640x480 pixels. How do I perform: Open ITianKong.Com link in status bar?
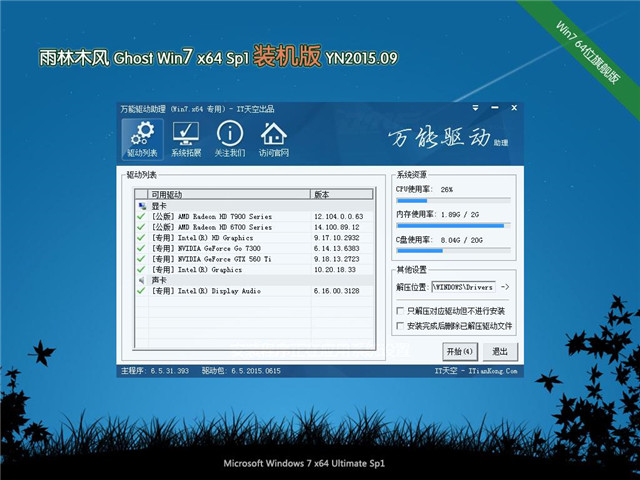[493, 371]
